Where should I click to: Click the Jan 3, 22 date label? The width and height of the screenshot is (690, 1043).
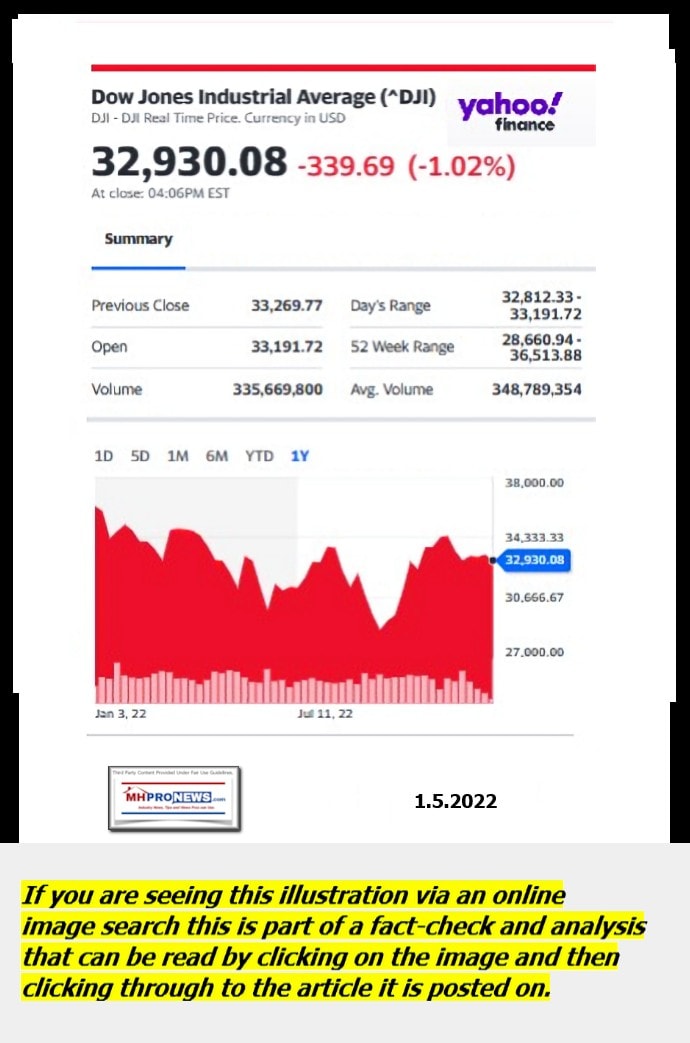tap(120, 714)
